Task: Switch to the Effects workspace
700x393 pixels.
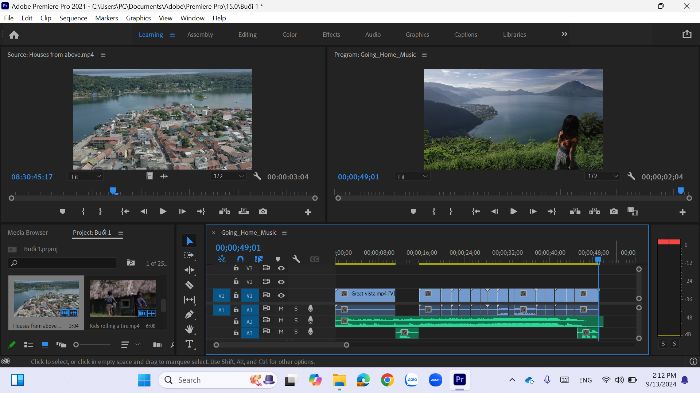Action: 331,34
